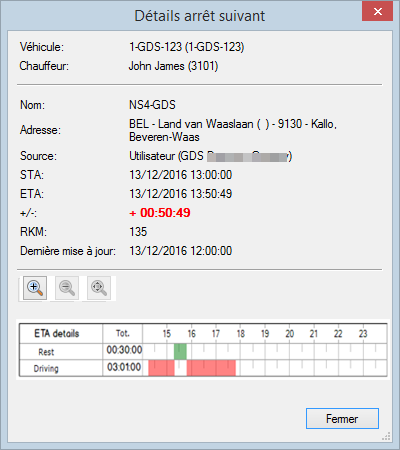
Task: Click the Fermer button
Action: pos(342,419)
